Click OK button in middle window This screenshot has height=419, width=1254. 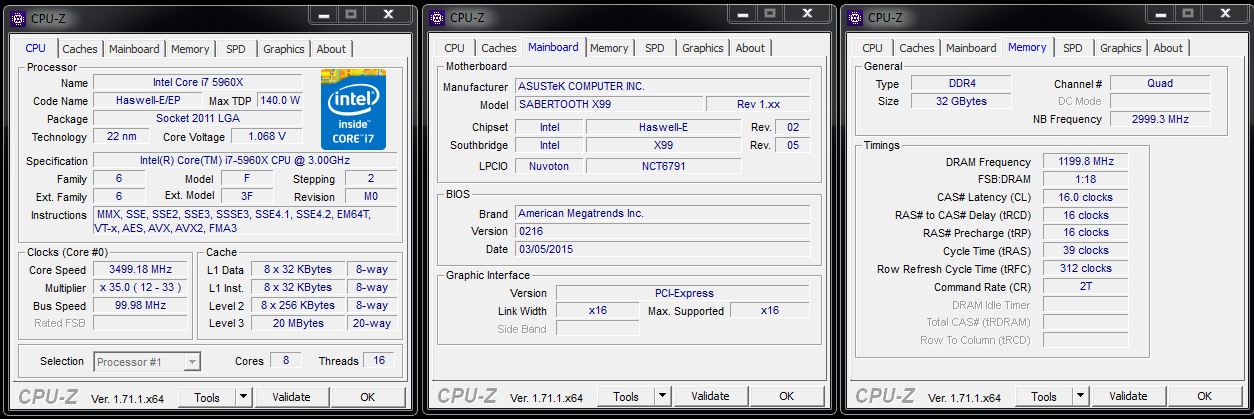[786, 397]
